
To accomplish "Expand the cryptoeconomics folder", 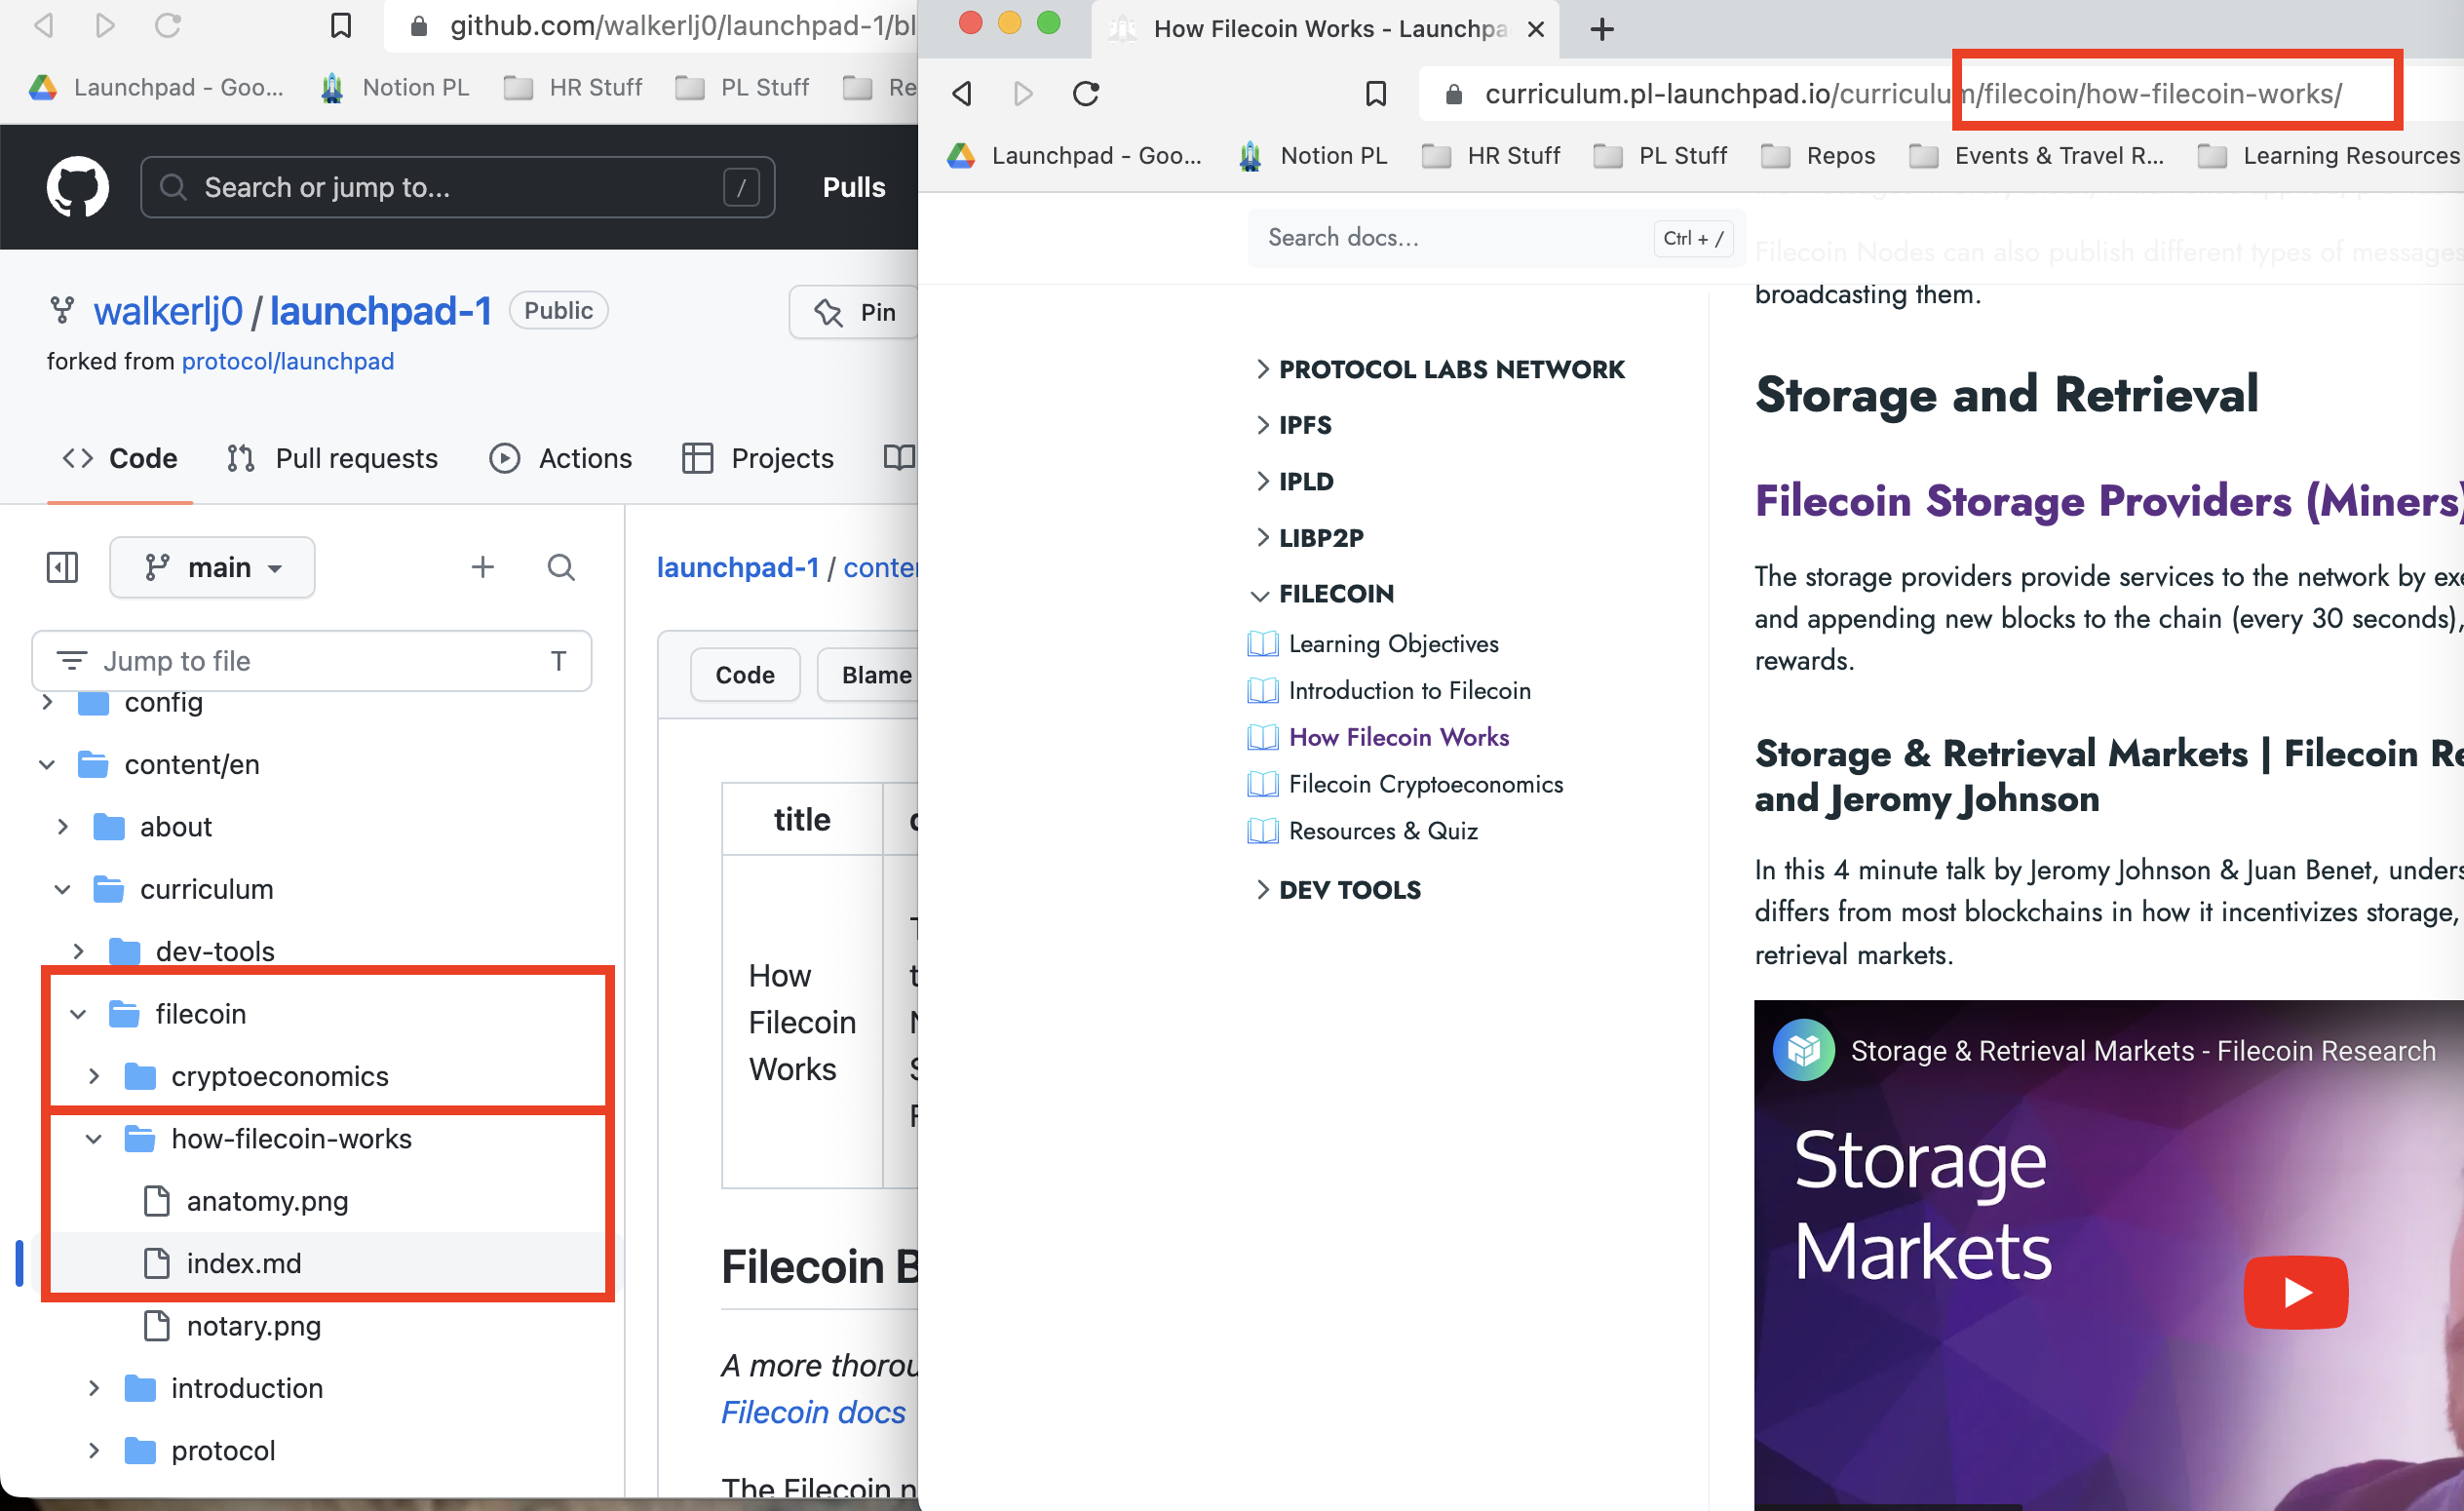I will (94, 1077).
